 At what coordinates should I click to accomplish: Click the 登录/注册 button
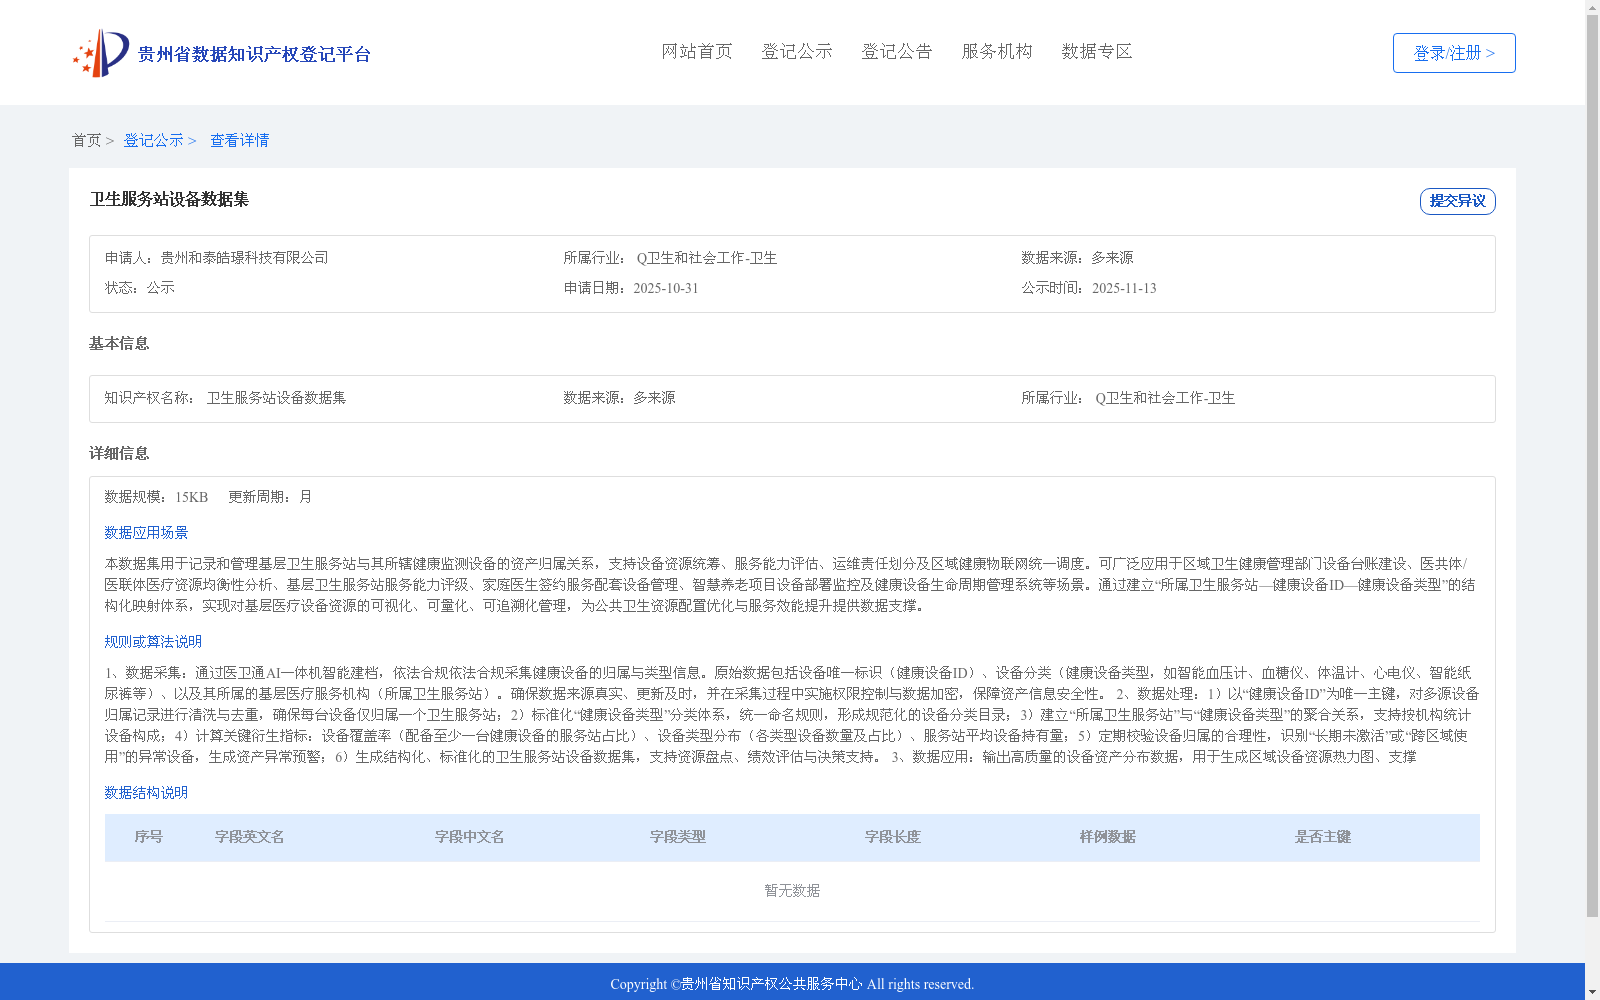click(1454, 53)
